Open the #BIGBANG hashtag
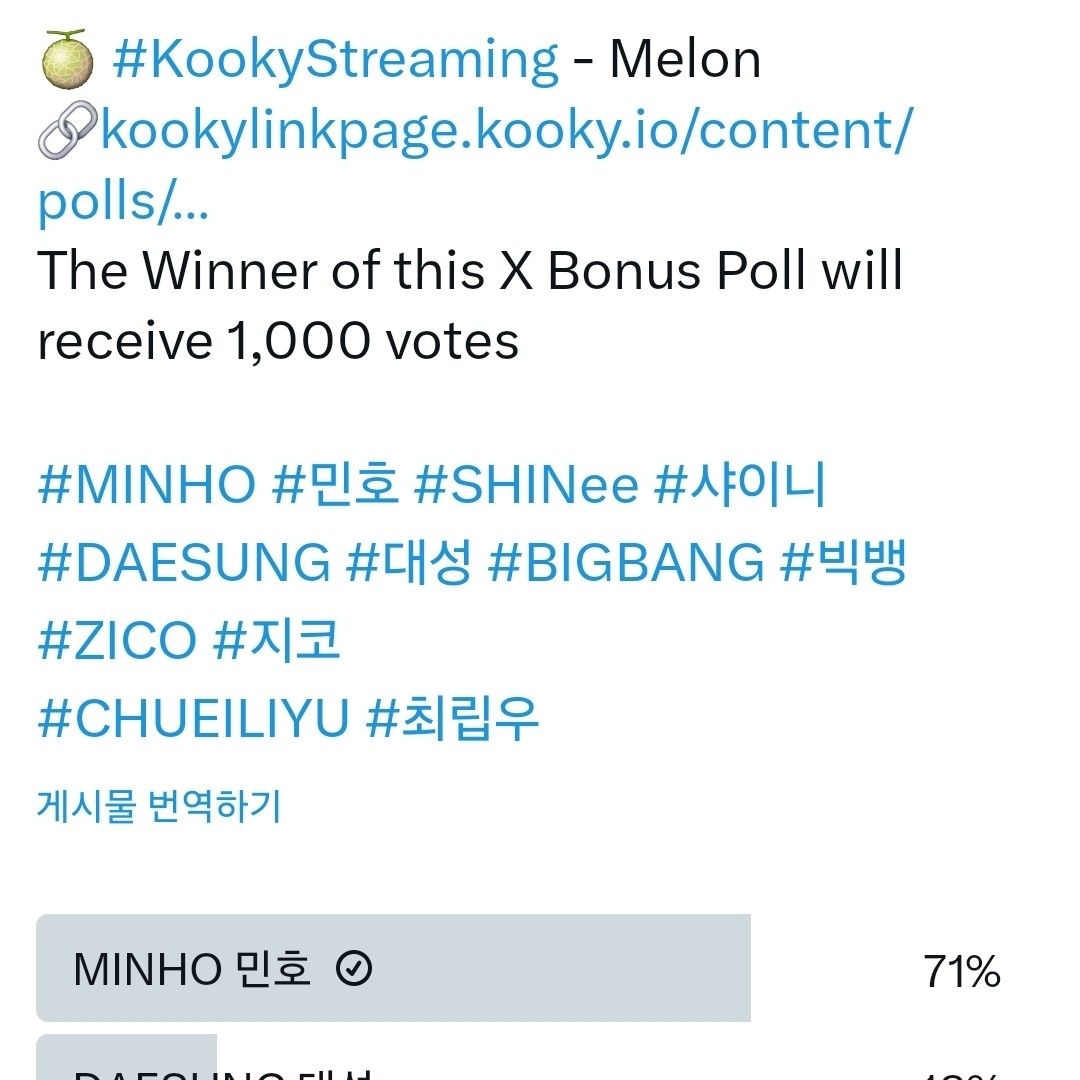This screenshot has width=1080, height=1080. click(x=626, y=563)
